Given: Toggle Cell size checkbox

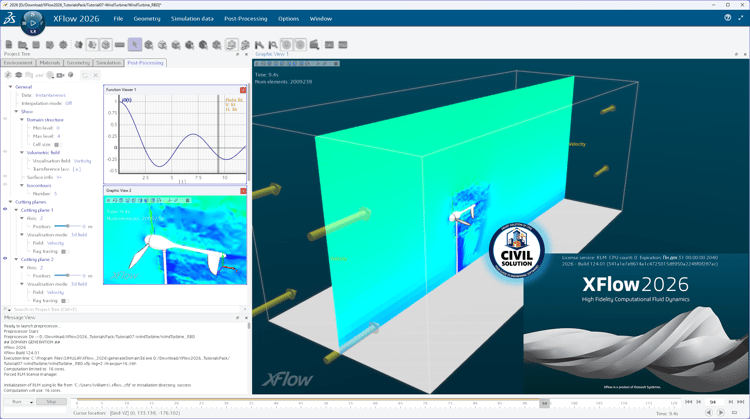Looking at the screenshot, I should pos(56,144).
